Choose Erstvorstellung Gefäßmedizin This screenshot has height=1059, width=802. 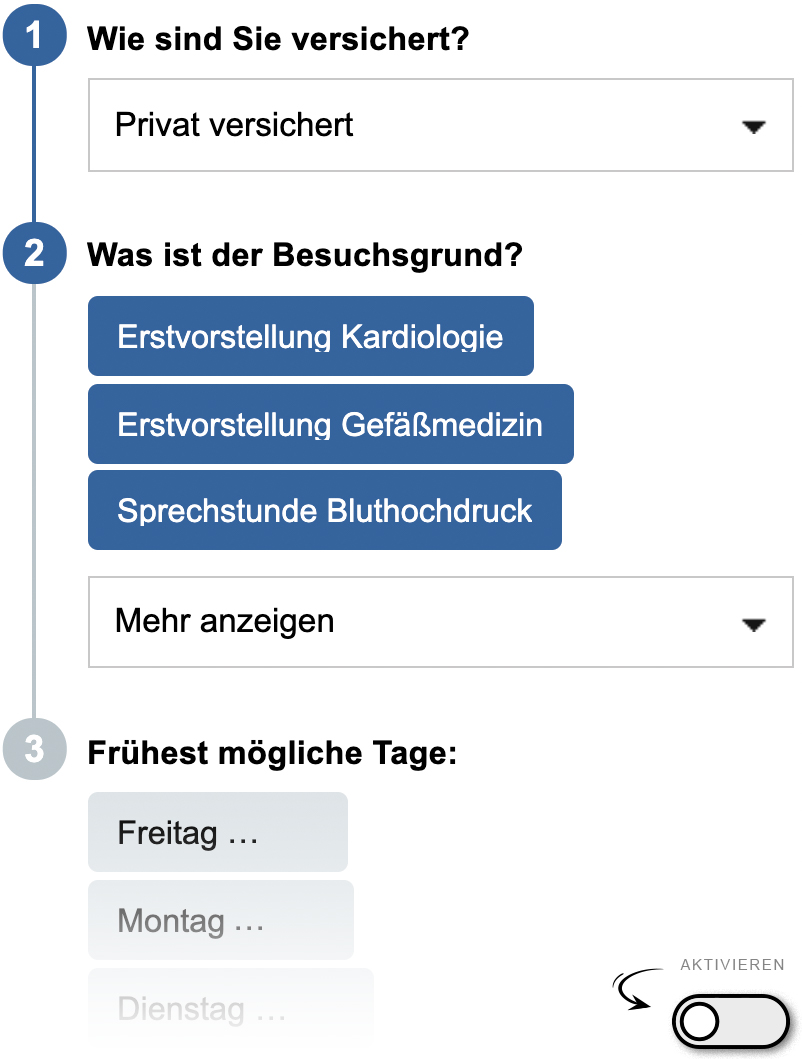(330, 424)
